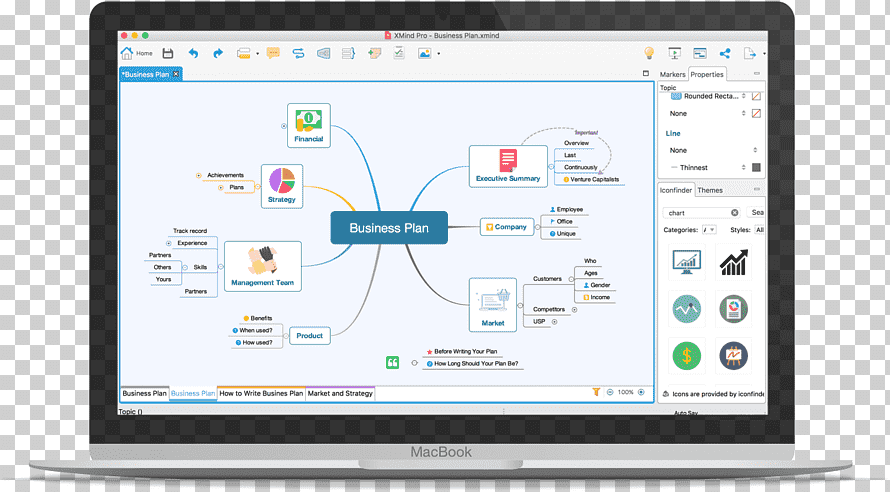Screen dimensions: 890x492
Task: Open the Thinnest line width dropdown
Action: click(x=743, y=167)
